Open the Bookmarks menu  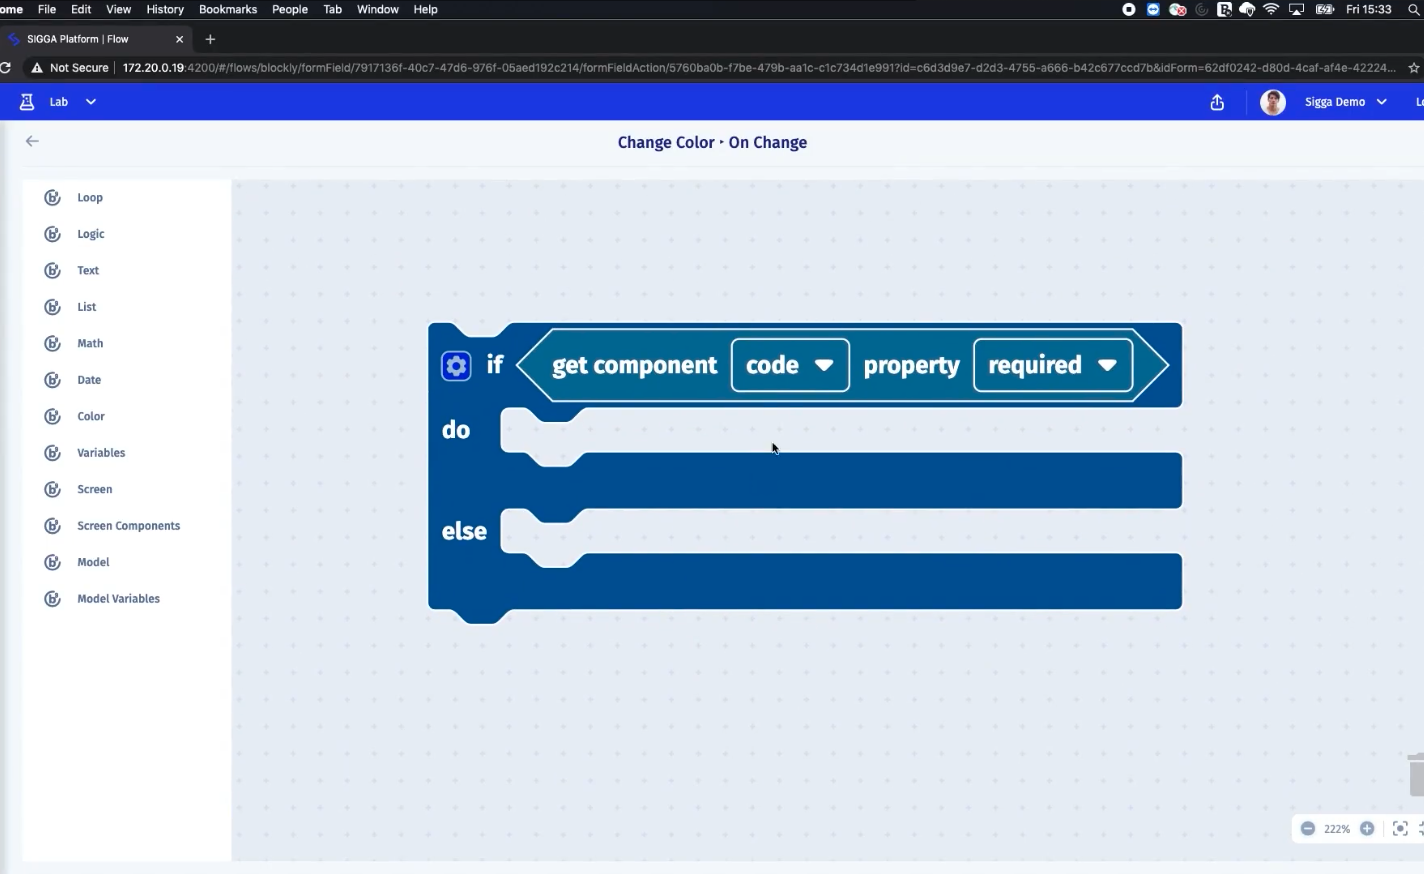coord(228,9)
